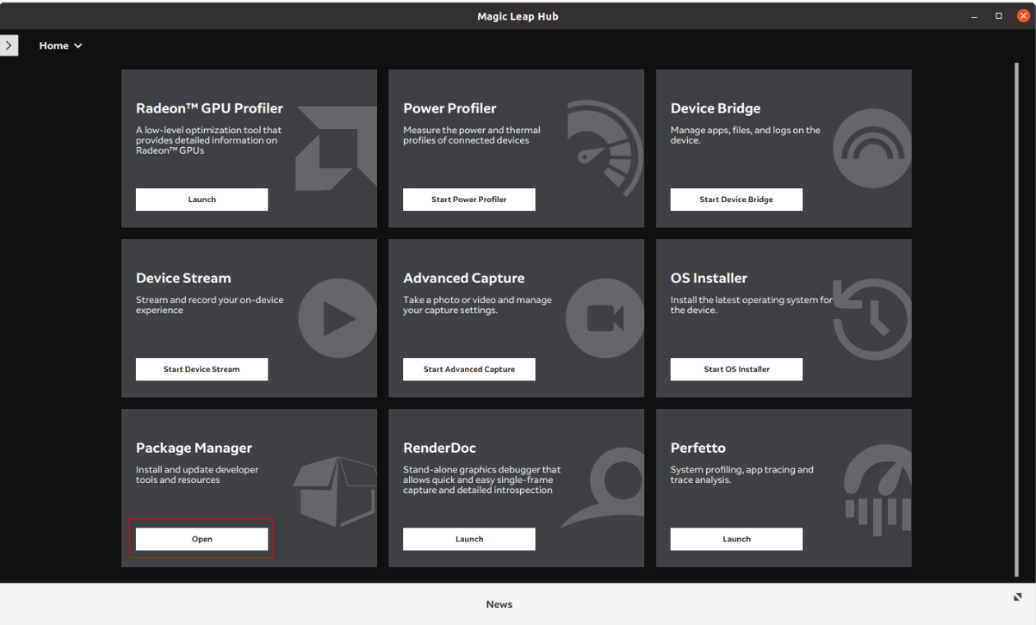Viewport: 1036px width, 625px height.
Task: Click the Radeon GPU Profiler AMD logo icon
Action: (x=335, y=148)
